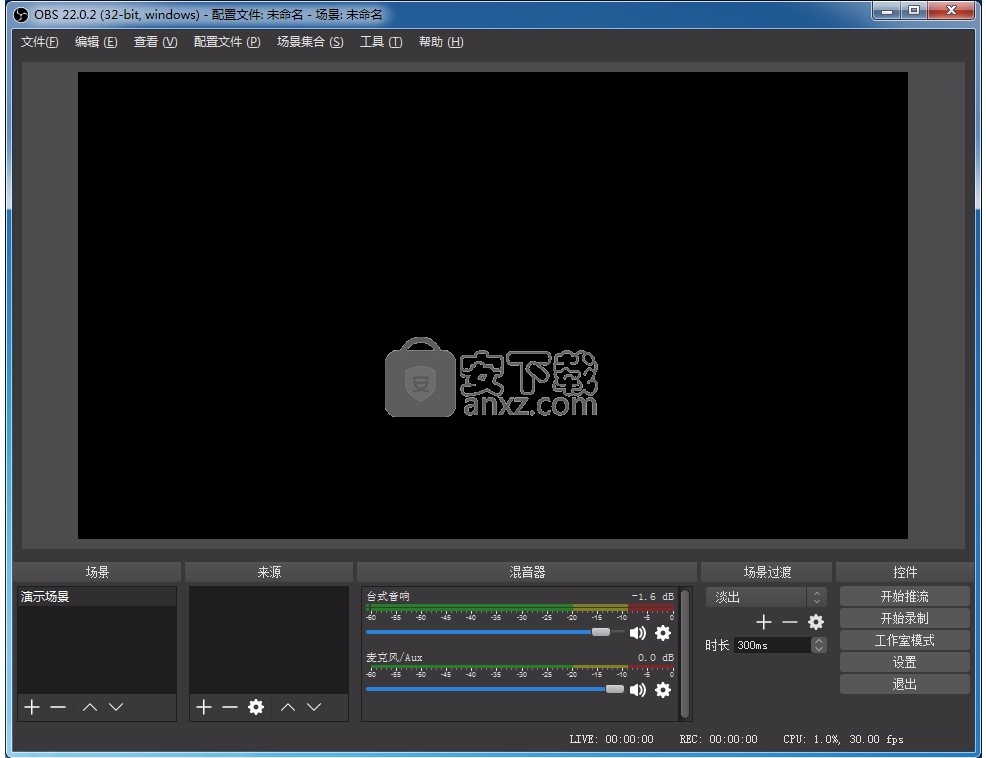Open 台式音响 audio settings gear
This screenshot has width=986, height=758.
pos(663,633)
